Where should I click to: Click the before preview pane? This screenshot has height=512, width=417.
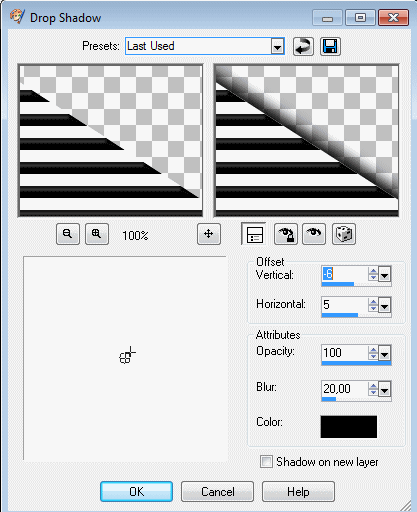(110, 140)
